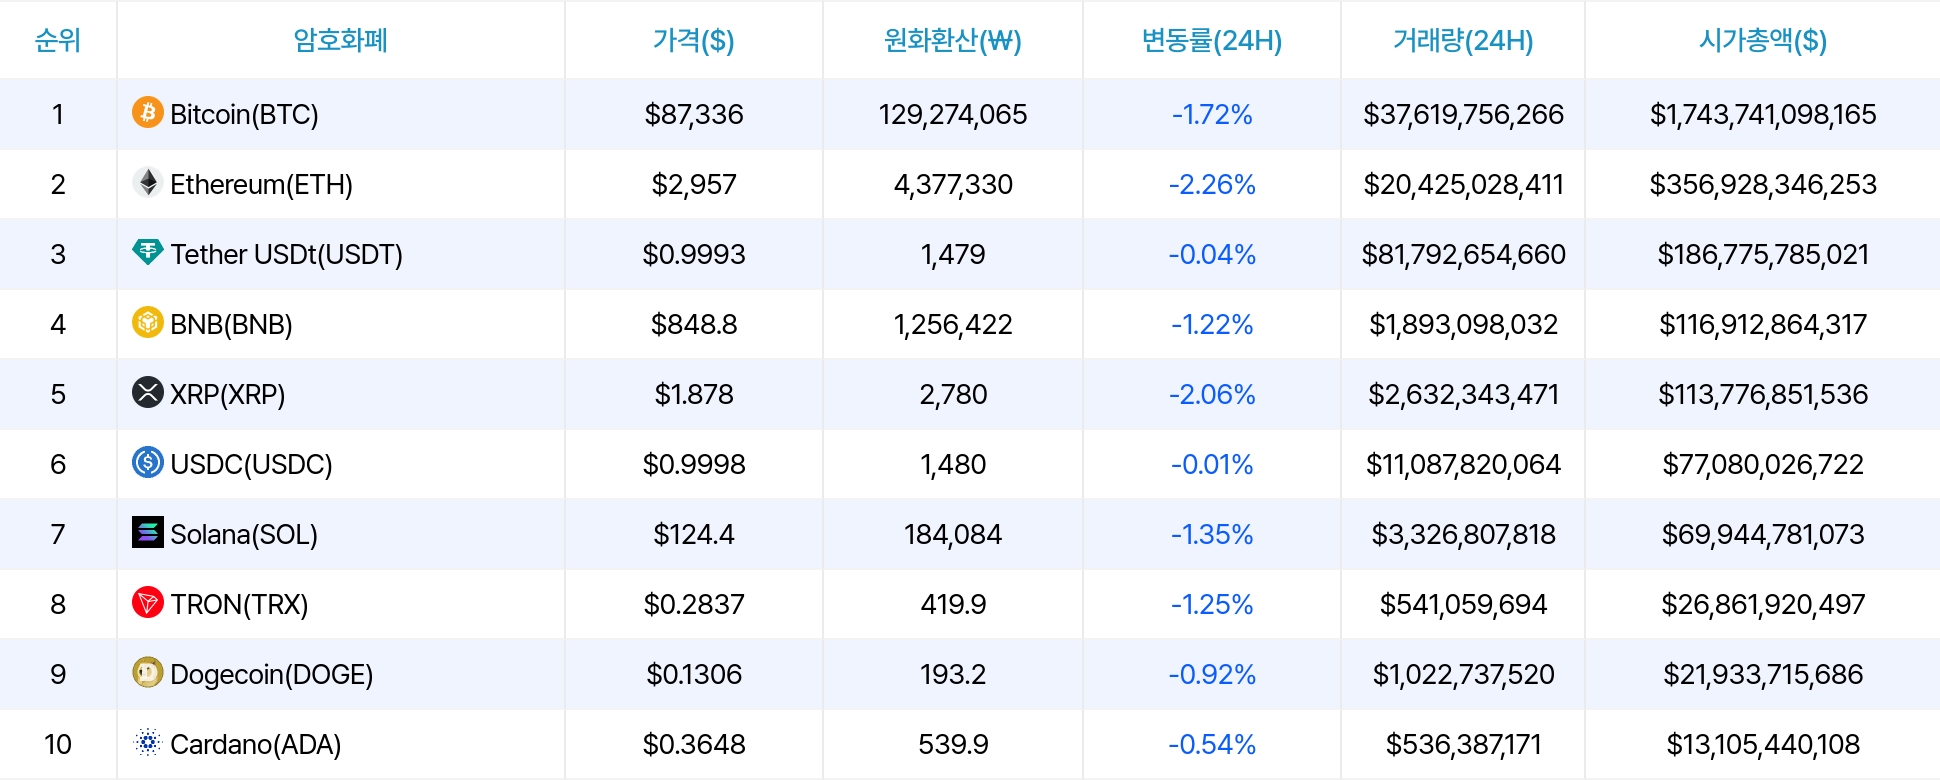Click the Solana square icon

148,532
